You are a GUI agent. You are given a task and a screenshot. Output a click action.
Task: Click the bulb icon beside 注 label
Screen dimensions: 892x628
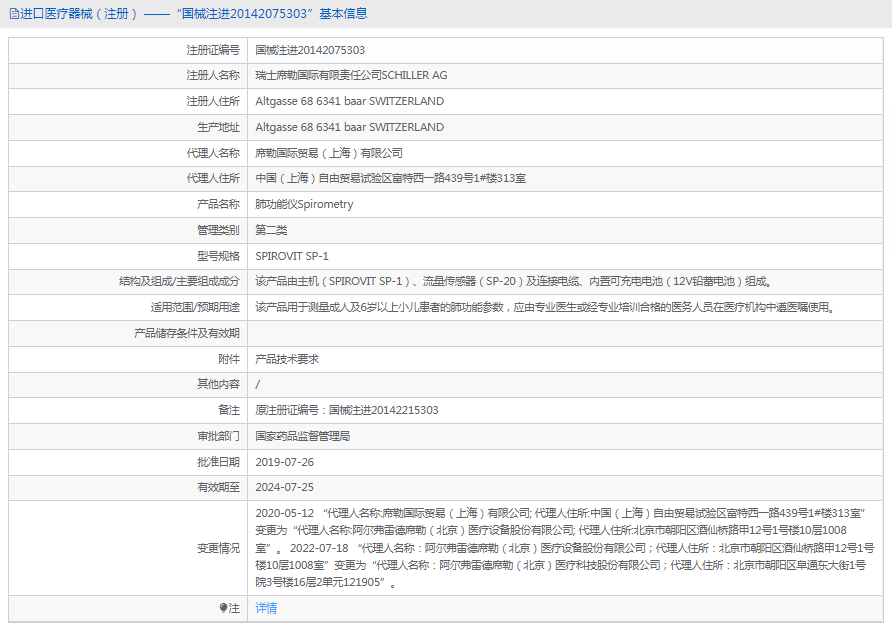[x=223, y=608]
